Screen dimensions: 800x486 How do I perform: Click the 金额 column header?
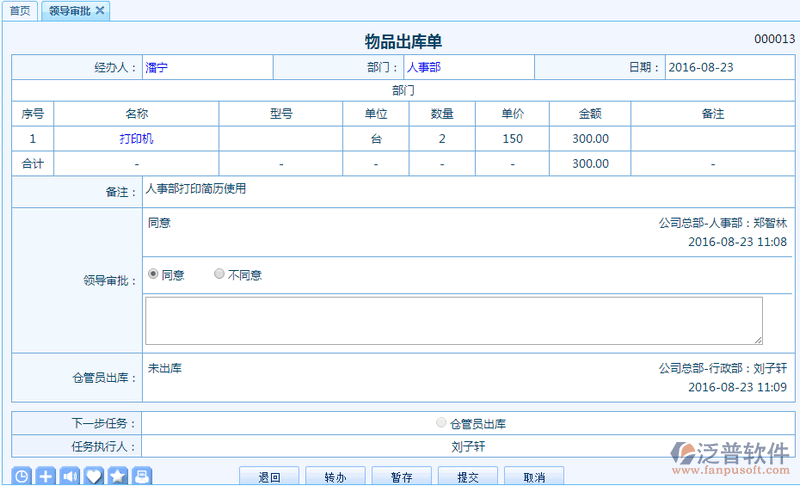(x=590, y=114)
